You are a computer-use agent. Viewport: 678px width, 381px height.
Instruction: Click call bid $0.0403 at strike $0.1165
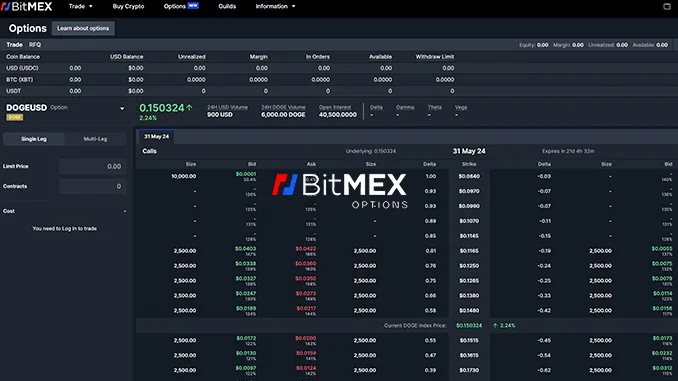[x=246, y=249]
